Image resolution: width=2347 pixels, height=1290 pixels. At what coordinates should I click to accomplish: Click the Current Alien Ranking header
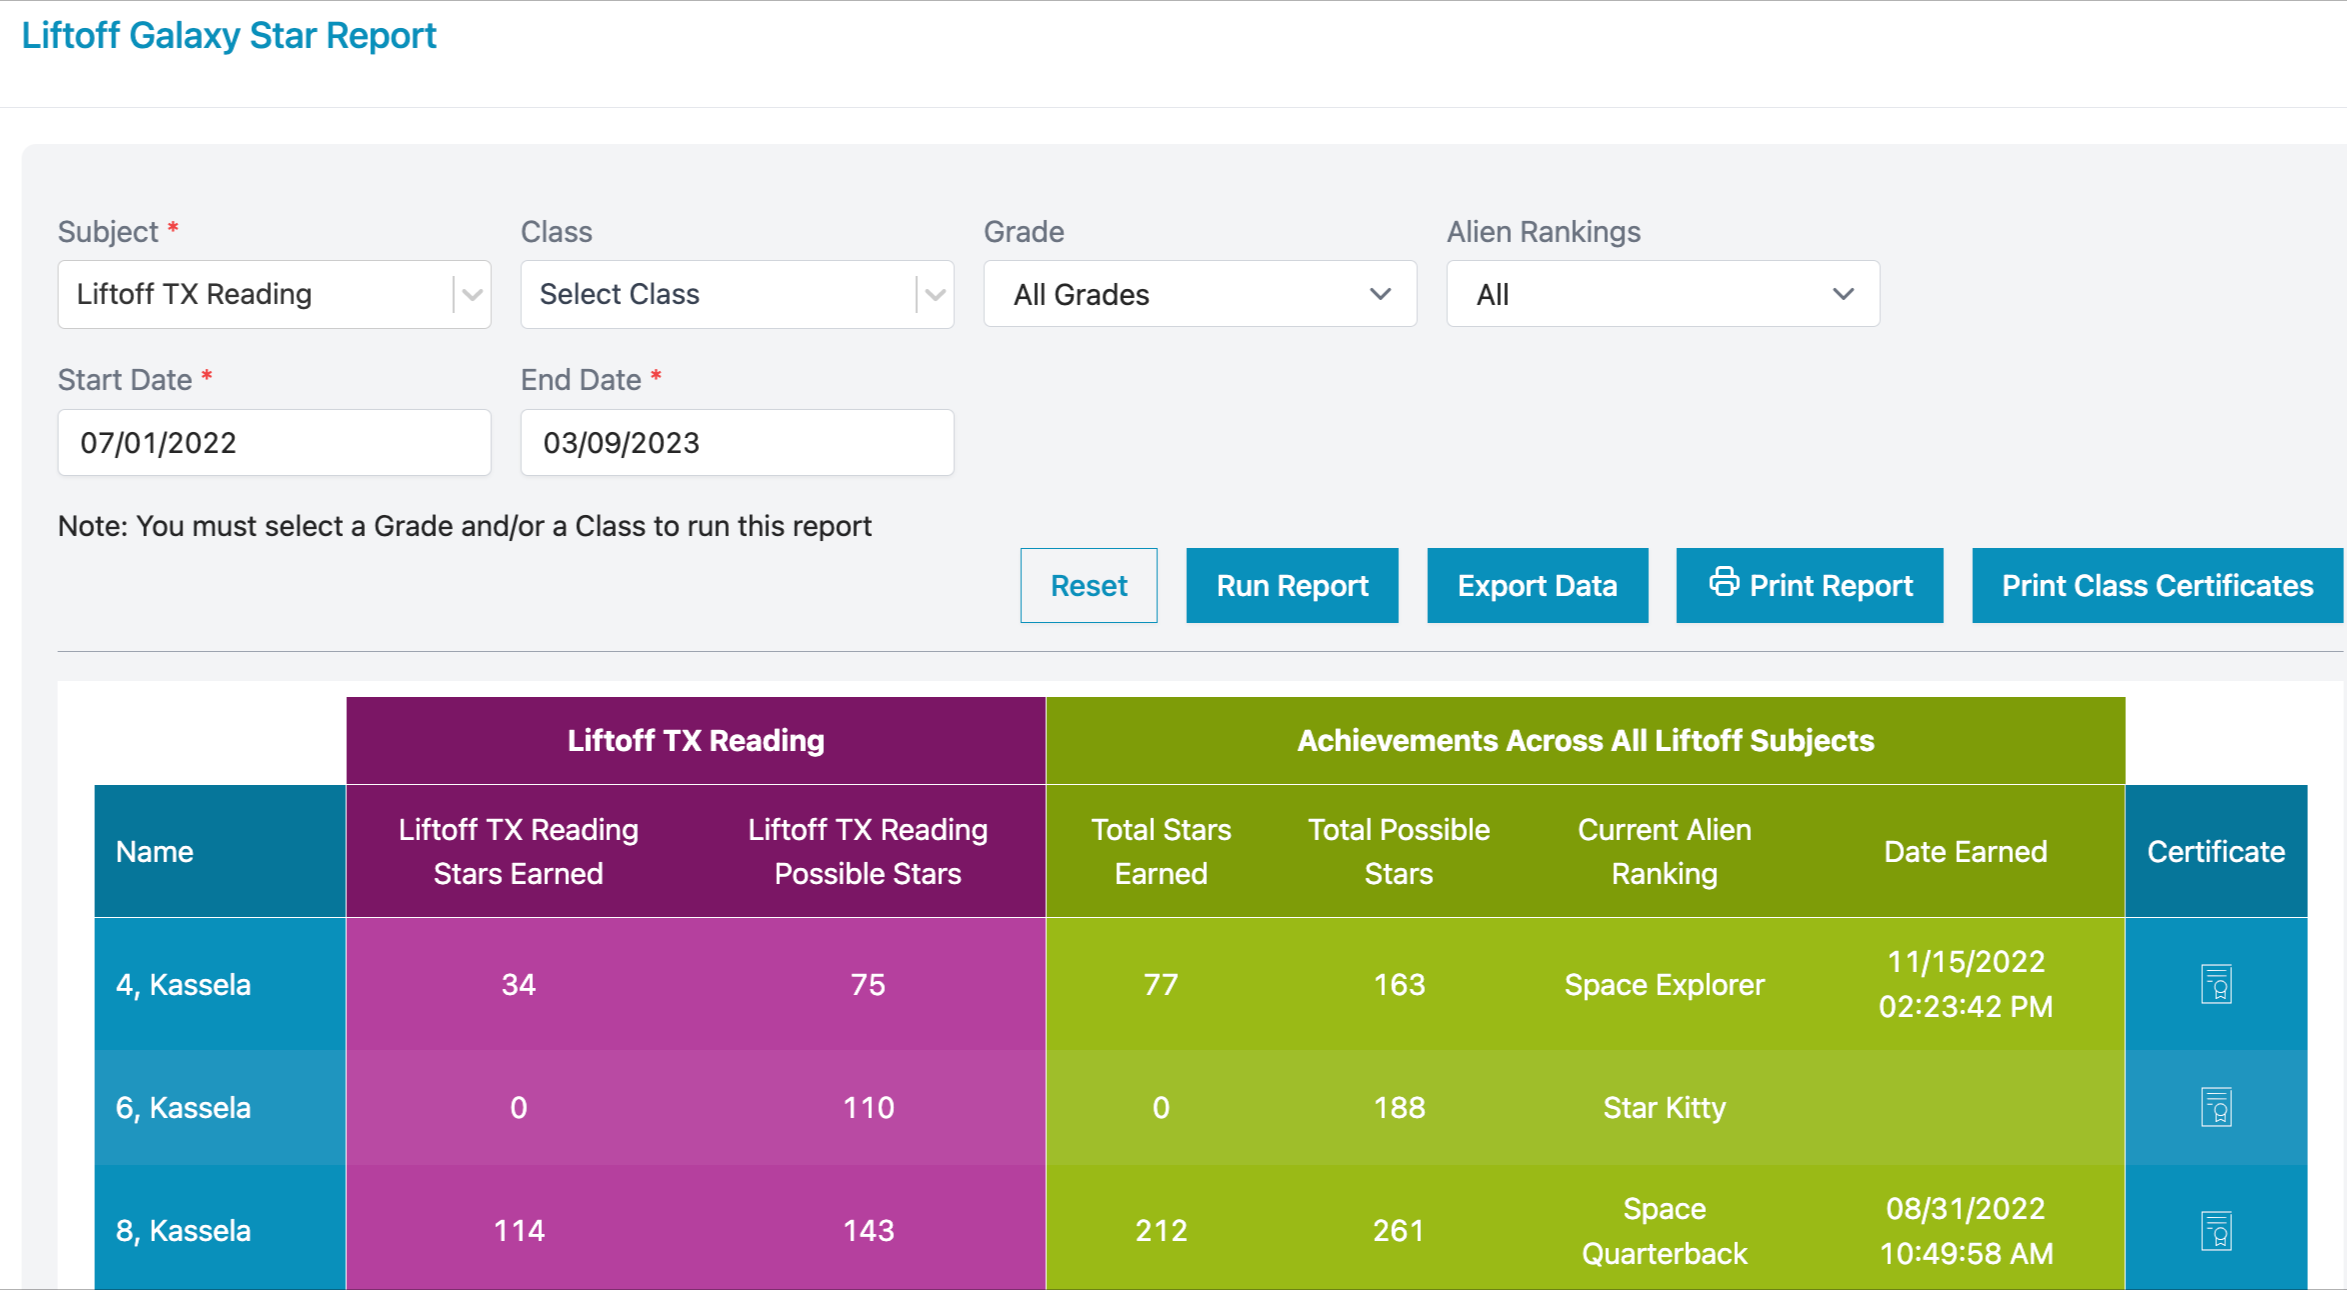pyautogui.click(x=1664, y=851)
